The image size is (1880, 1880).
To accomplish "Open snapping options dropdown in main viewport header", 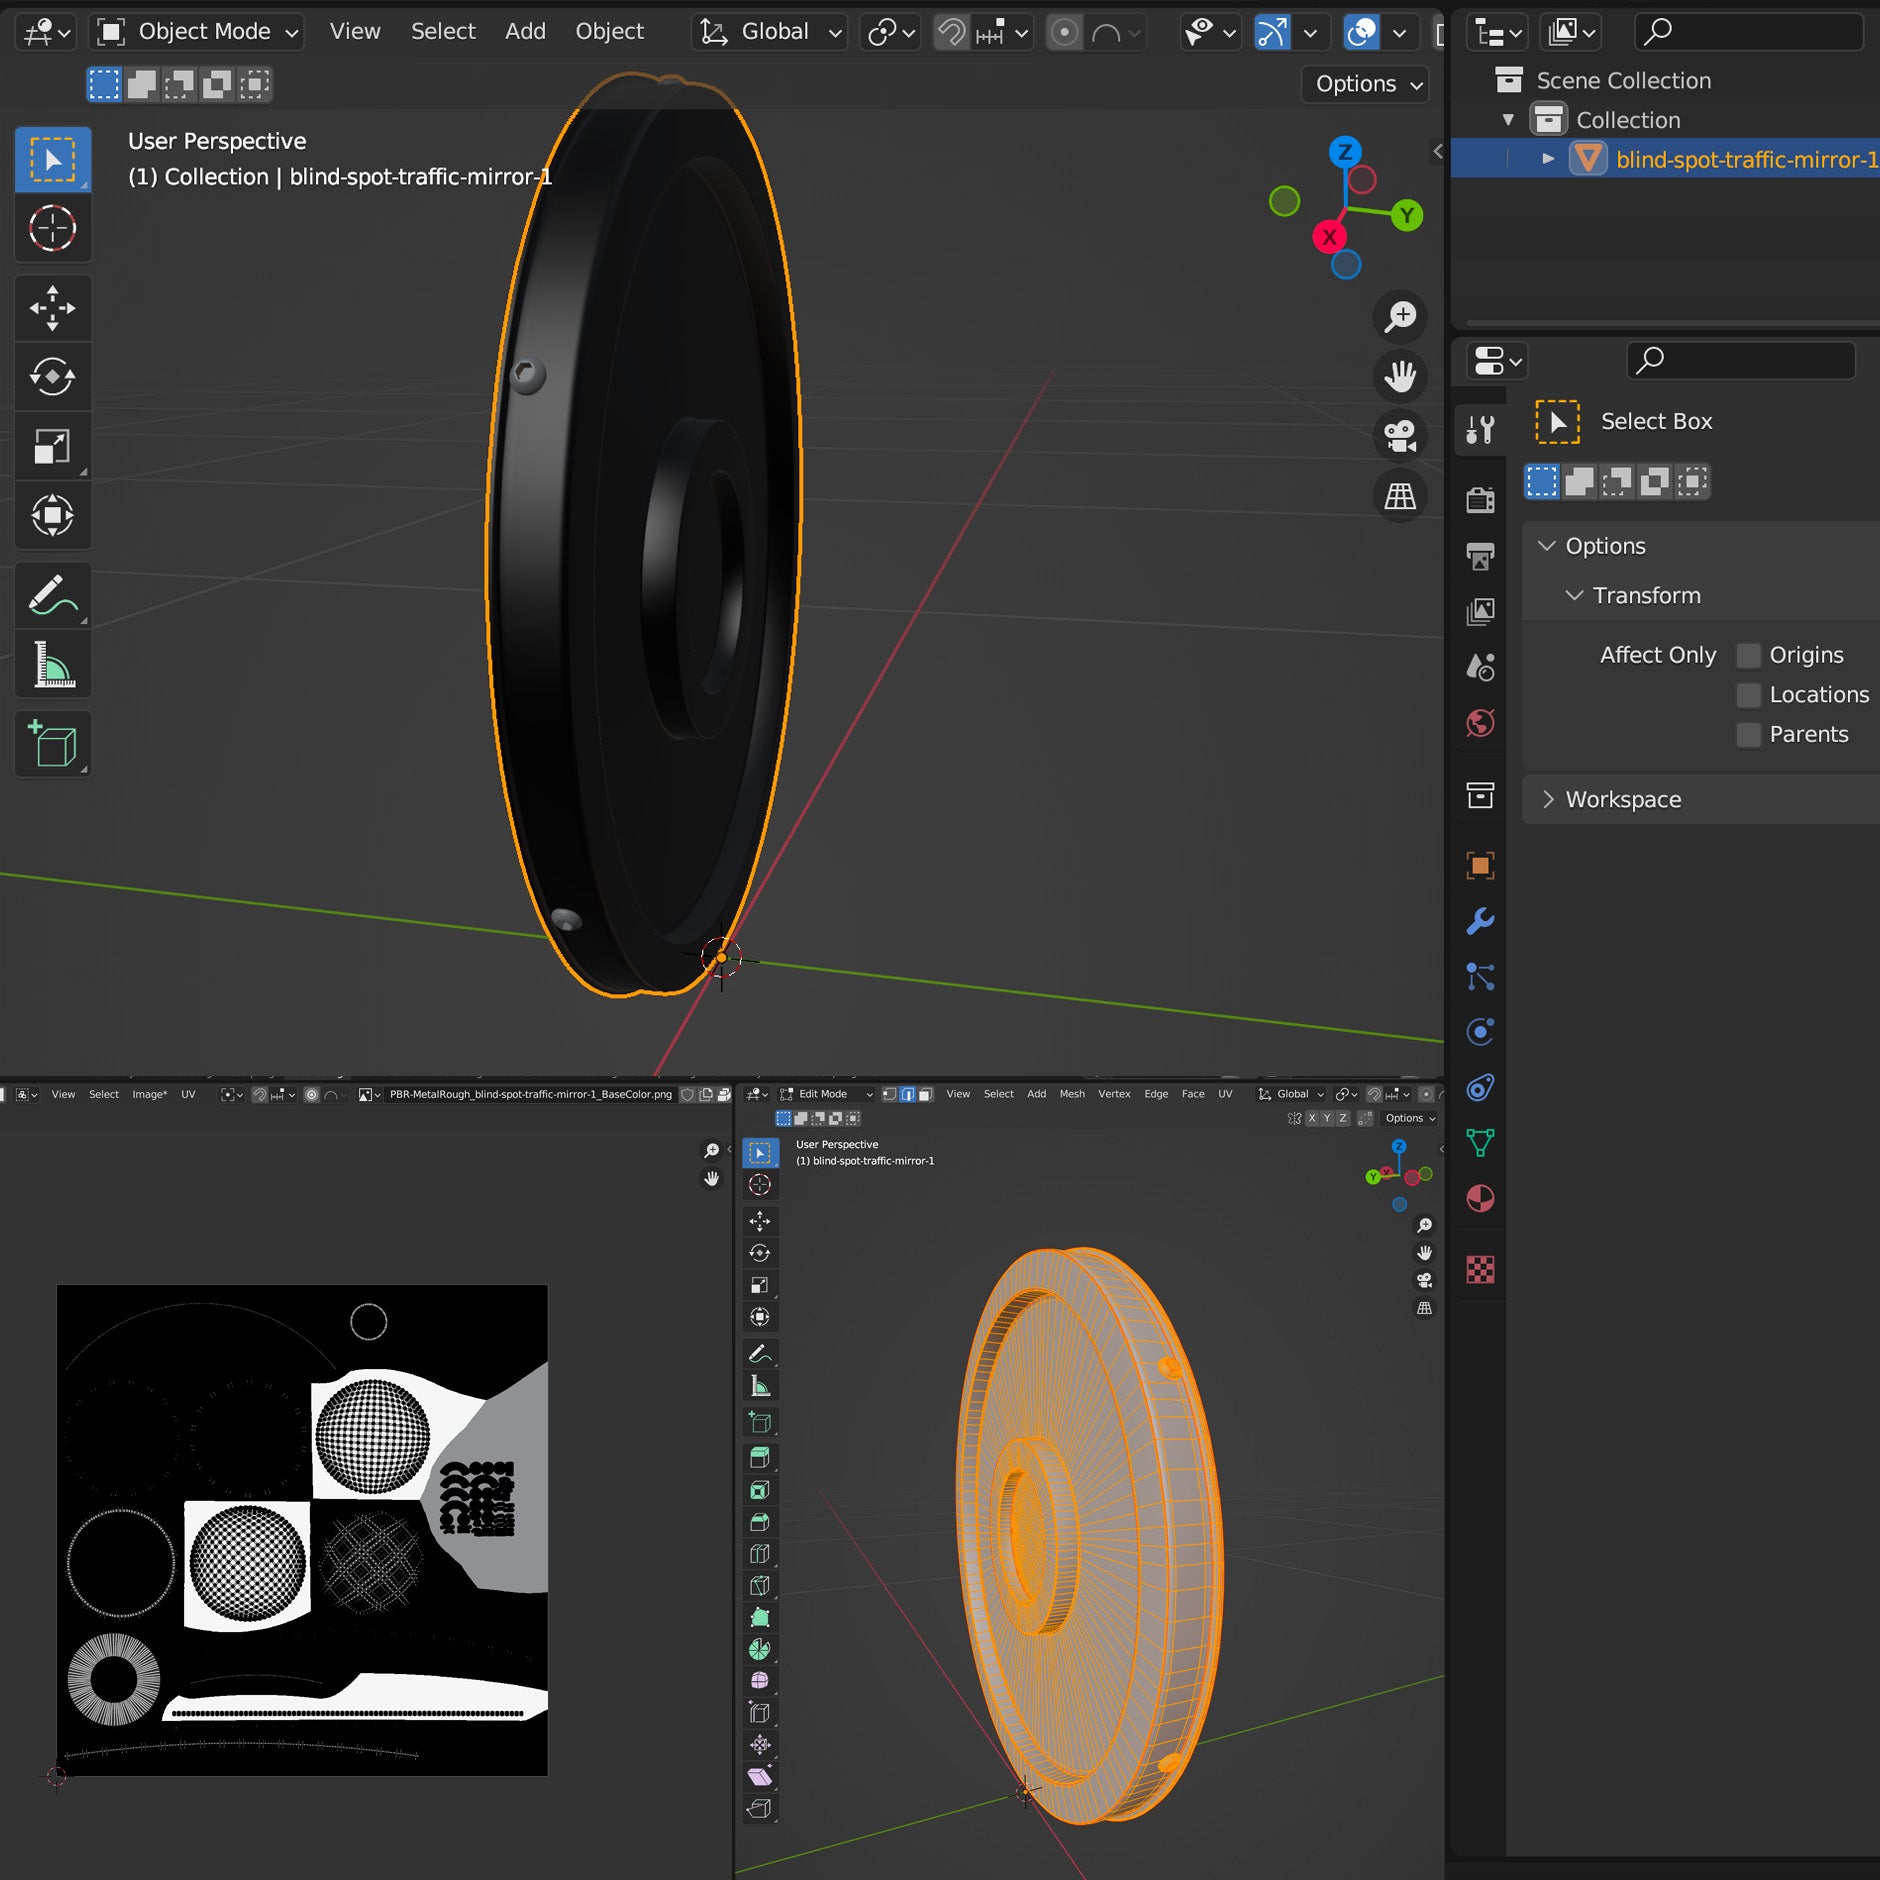I will 1003,32.
